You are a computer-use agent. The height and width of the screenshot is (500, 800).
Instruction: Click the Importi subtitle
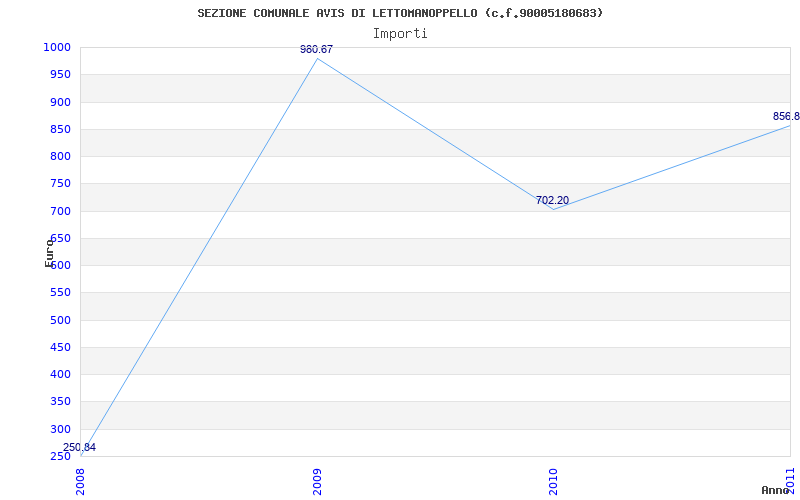400,34
